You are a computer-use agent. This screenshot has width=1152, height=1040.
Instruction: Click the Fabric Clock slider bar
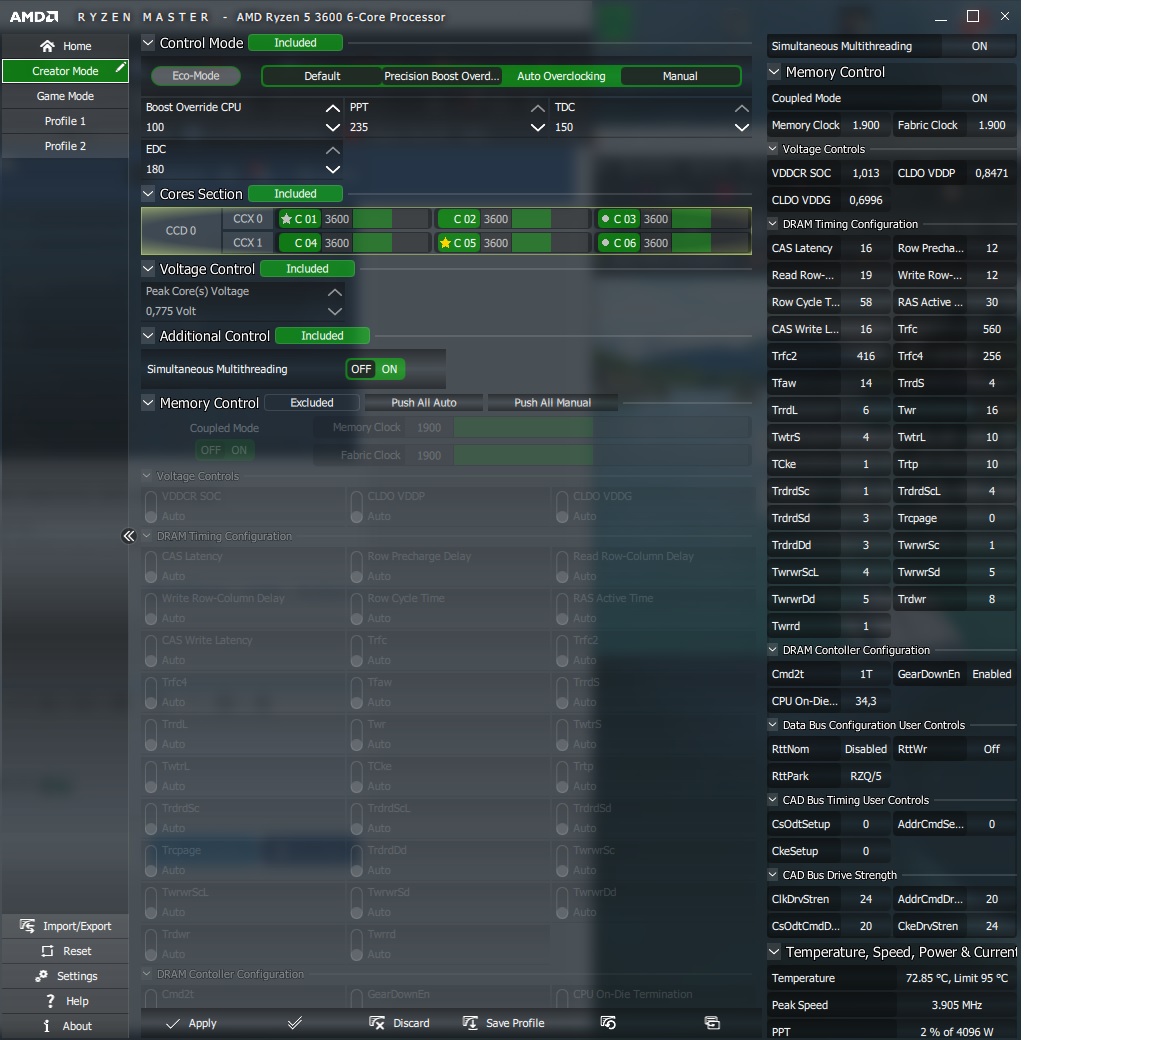[x=602, y=455]
